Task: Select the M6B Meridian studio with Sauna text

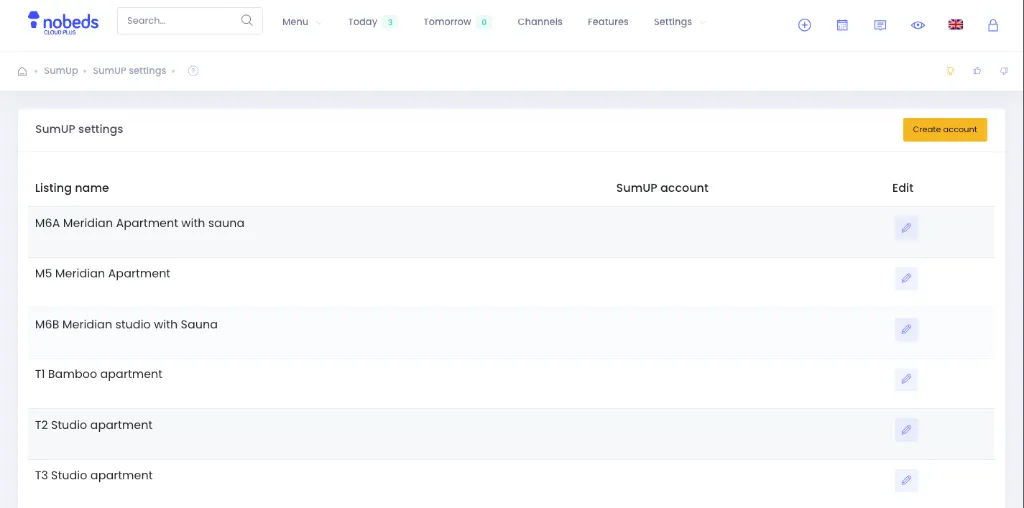Action: tap(126, 325)
